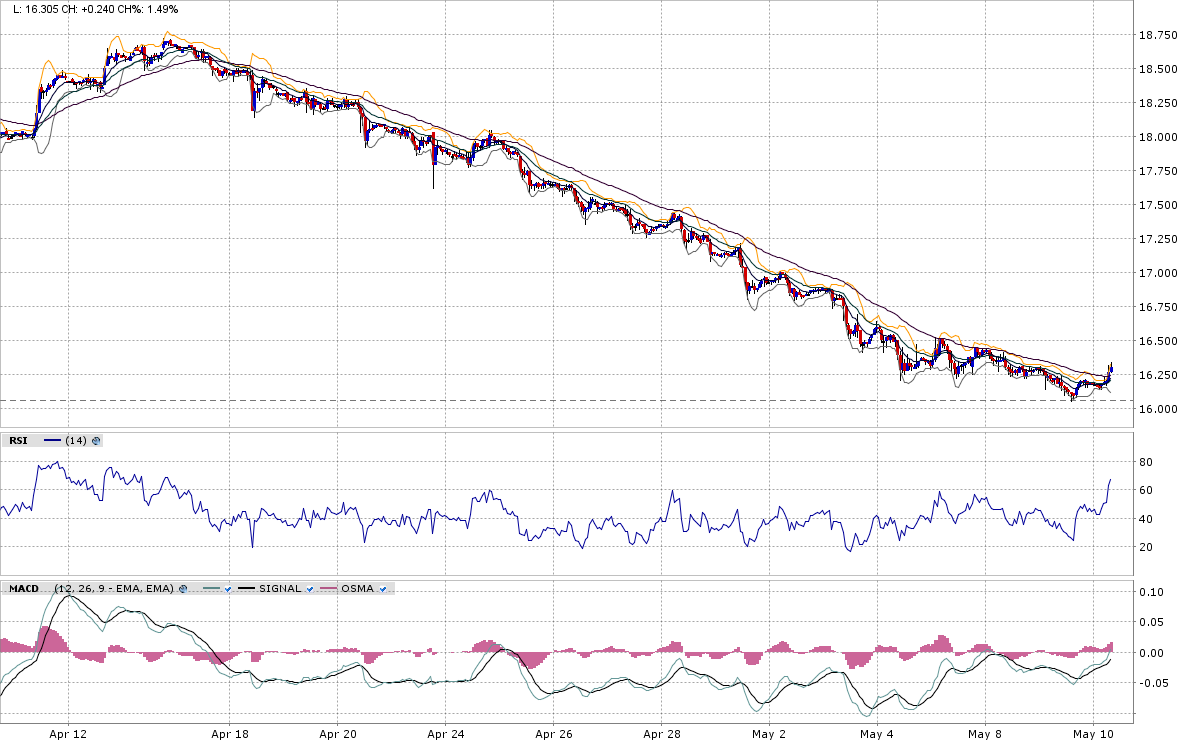Select the RSI (14) period parameter
Viewport: 1186px width, 748px height.
click(76, 440)
